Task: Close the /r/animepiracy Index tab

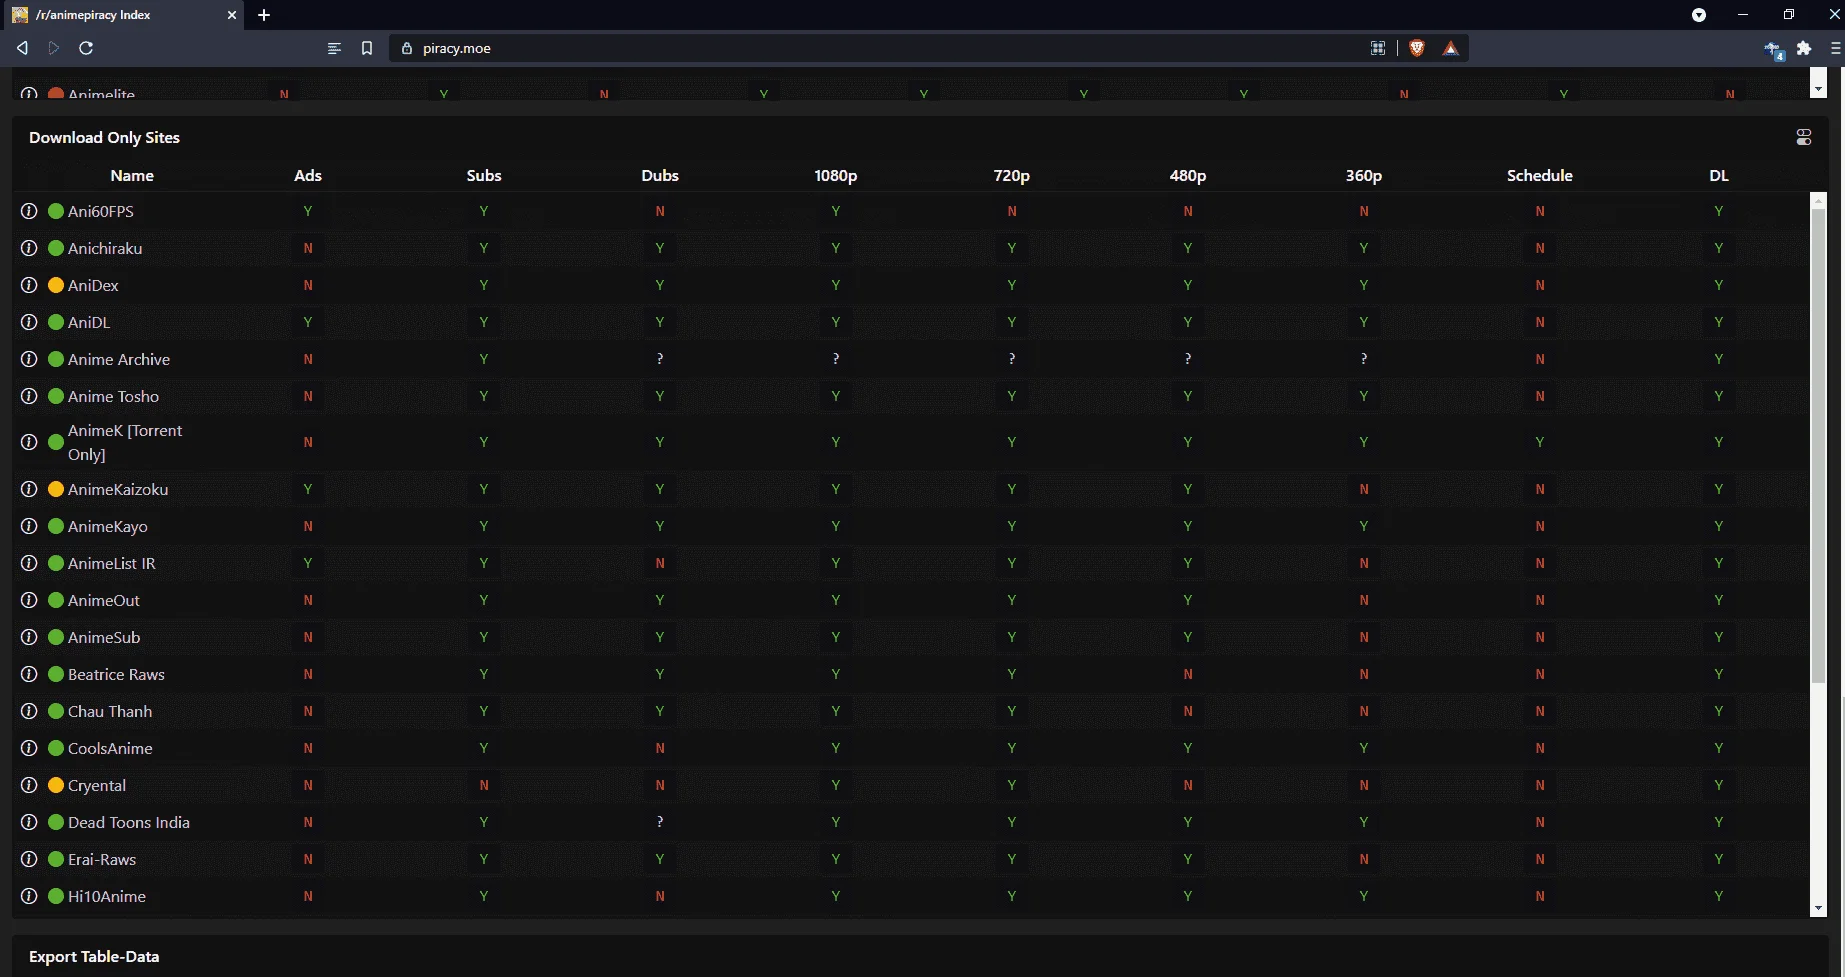Action: coord(231,15)
